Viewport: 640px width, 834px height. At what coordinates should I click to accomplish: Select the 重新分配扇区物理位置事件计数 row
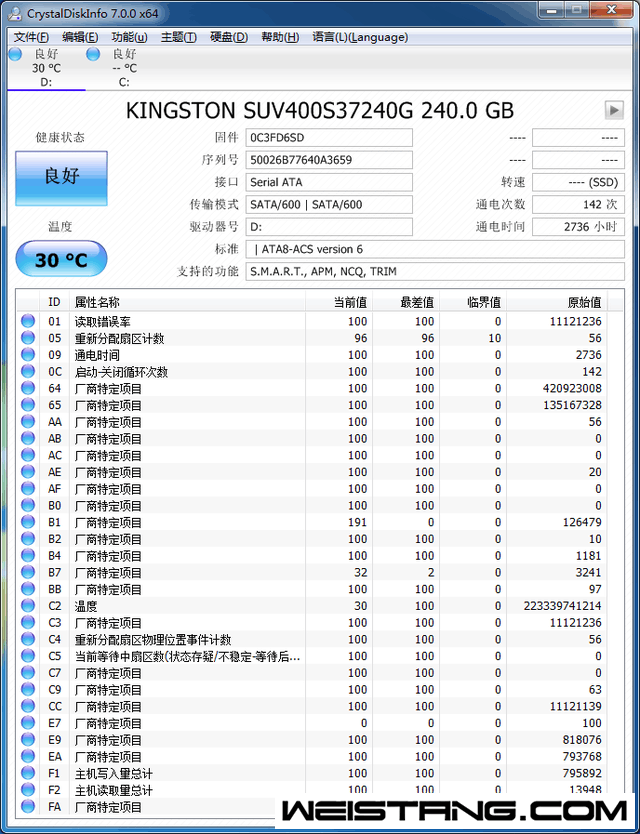coord(312,639)
